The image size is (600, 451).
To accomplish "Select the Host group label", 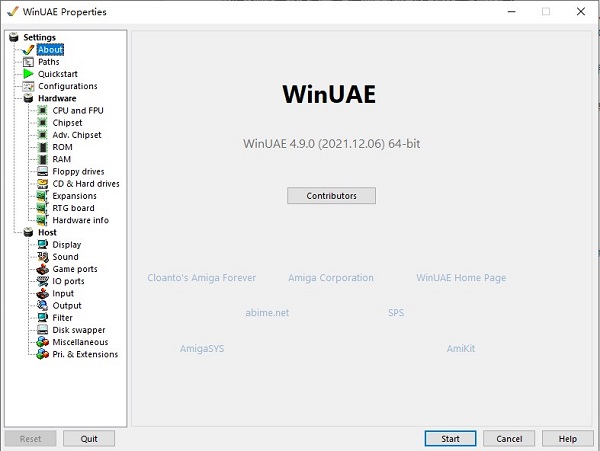I will pos(47,232).
